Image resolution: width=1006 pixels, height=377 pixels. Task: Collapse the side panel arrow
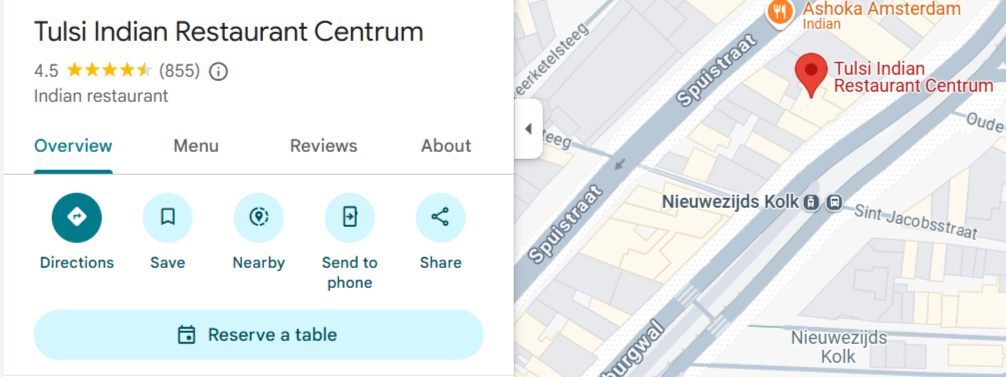529,129
